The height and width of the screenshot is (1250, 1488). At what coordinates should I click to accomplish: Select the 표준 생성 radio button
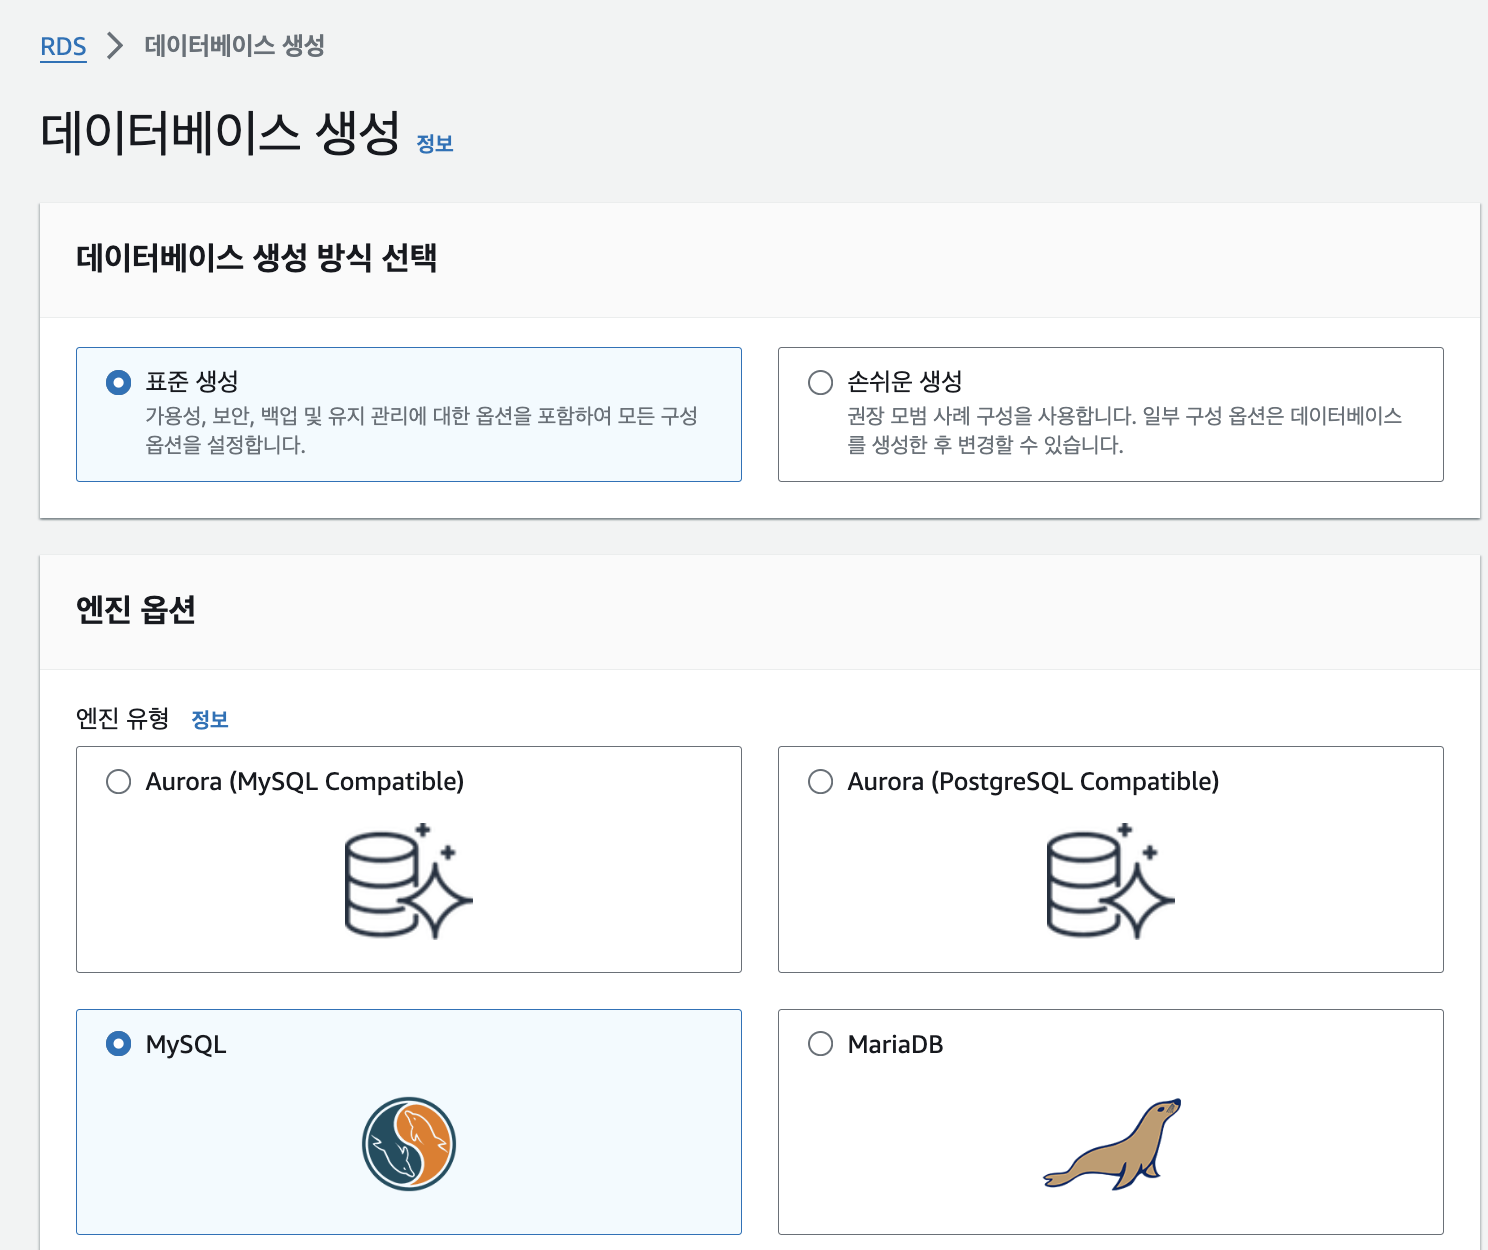pyautogui.click(x=119, y=382)
